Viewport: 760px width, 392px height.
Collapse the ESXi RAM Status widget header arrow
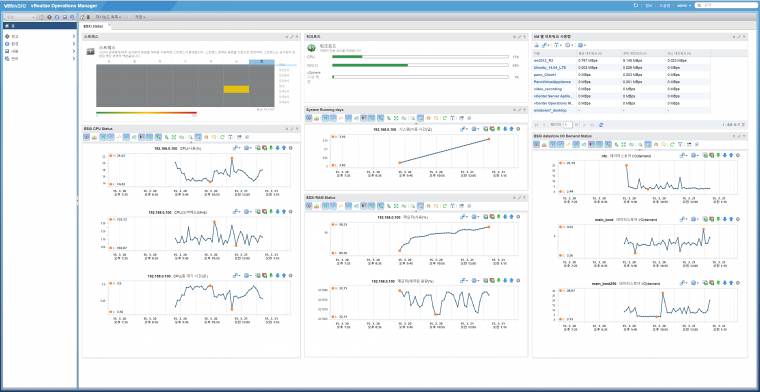point(513,198)
